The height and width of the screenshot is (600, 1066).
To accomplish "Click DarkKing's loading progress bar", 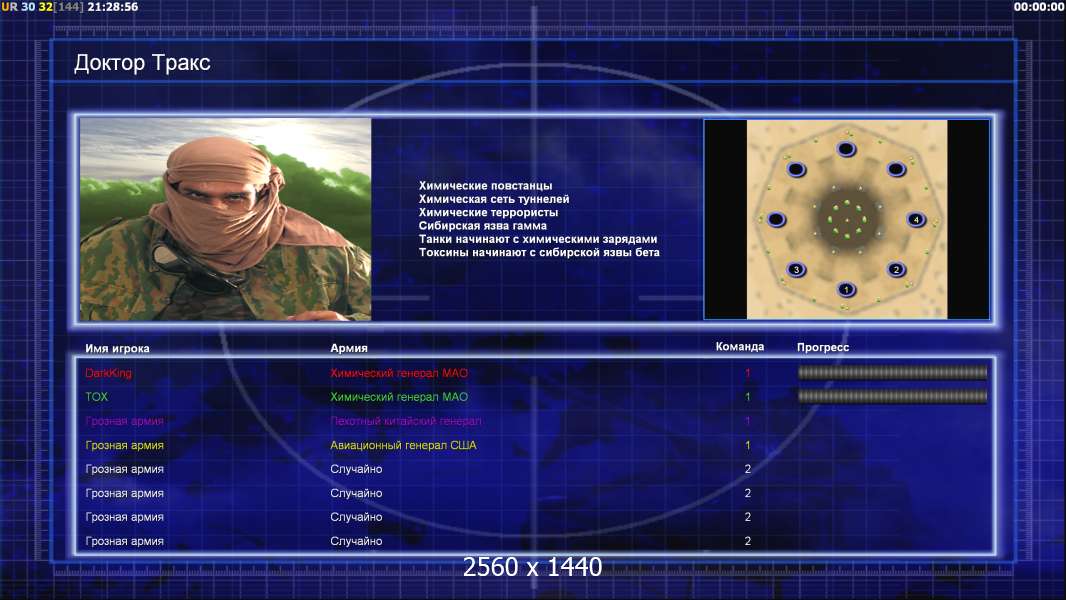I will point(892,372).
